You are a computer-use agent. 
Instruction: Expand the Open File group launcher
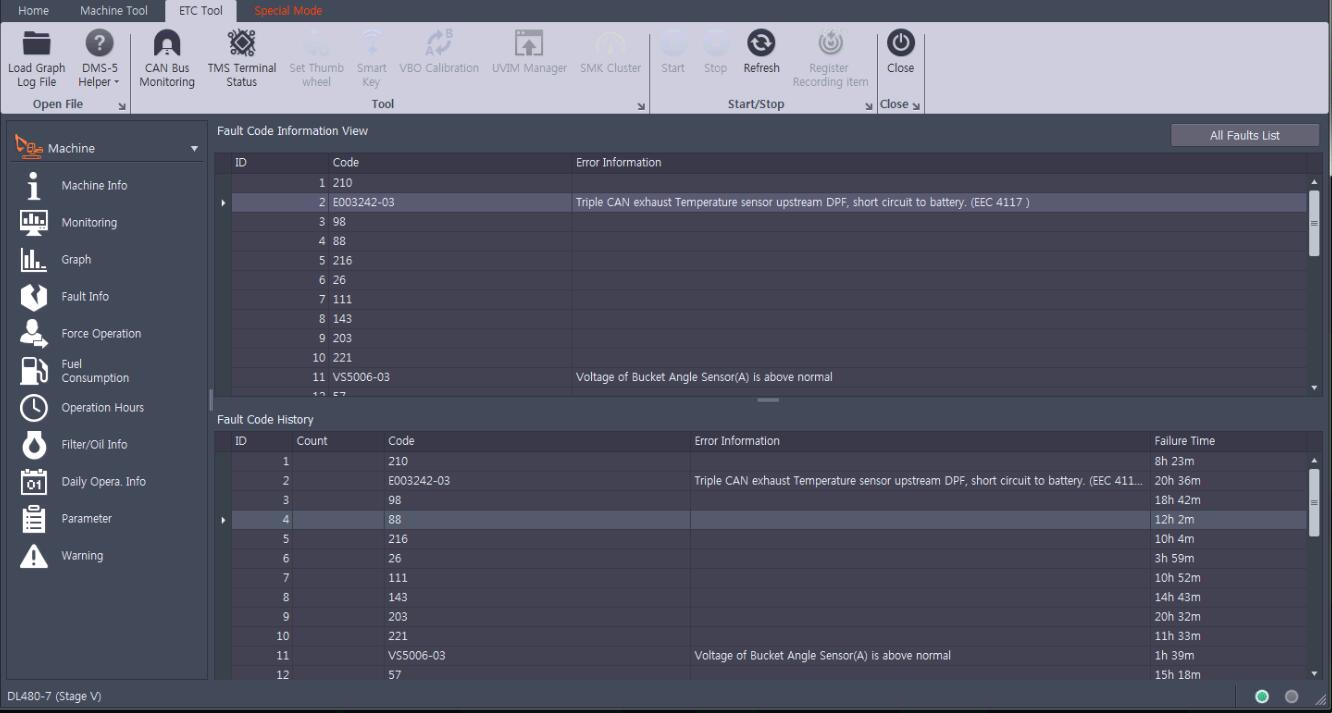[x=123, y=105]
